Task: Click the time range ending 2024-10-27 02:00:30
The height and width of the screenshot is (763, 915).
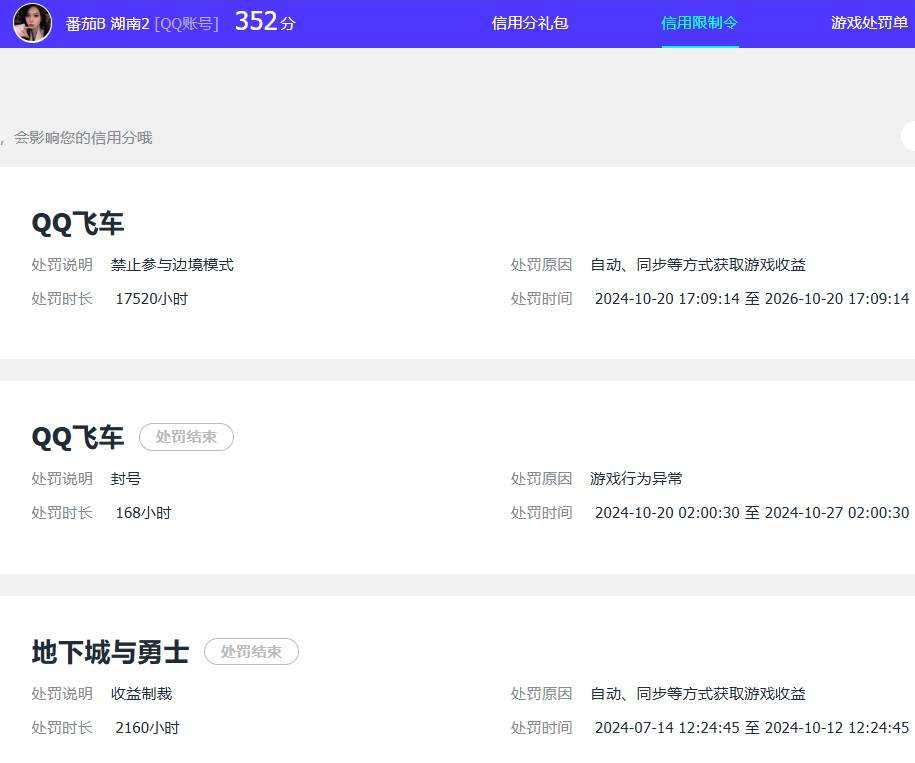Action: coord(752,513)
